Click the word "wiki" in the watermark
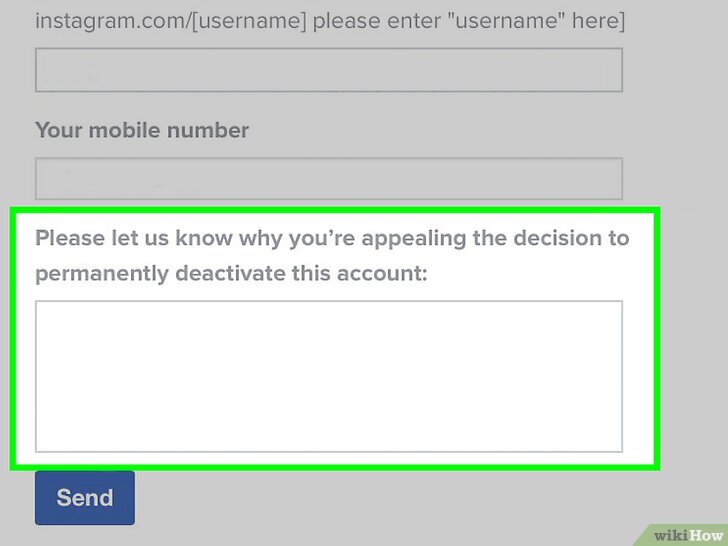Image resolution: width=728 pixels, height=546 pixels. (671, 535)
